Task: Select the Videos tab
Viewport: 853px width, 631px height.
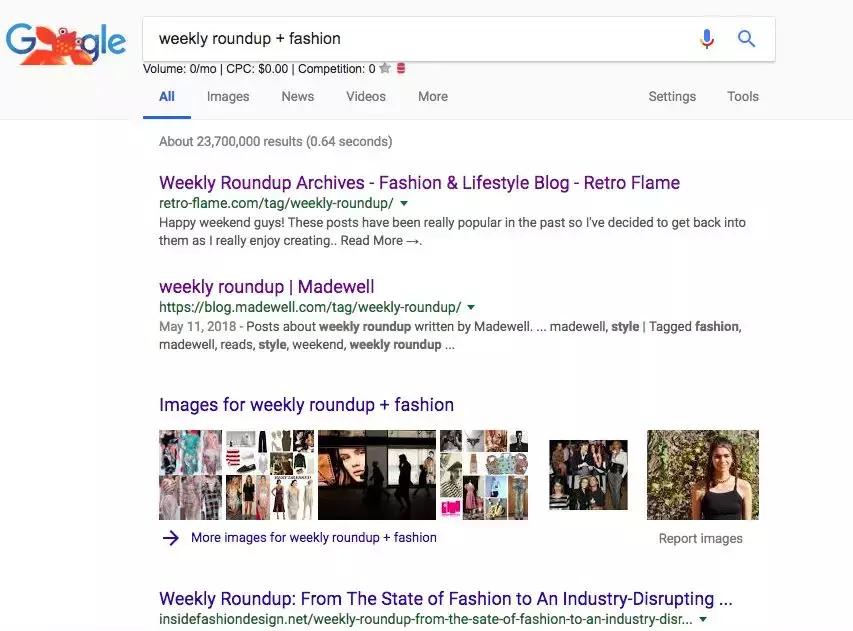Action: tap(366, 97)
